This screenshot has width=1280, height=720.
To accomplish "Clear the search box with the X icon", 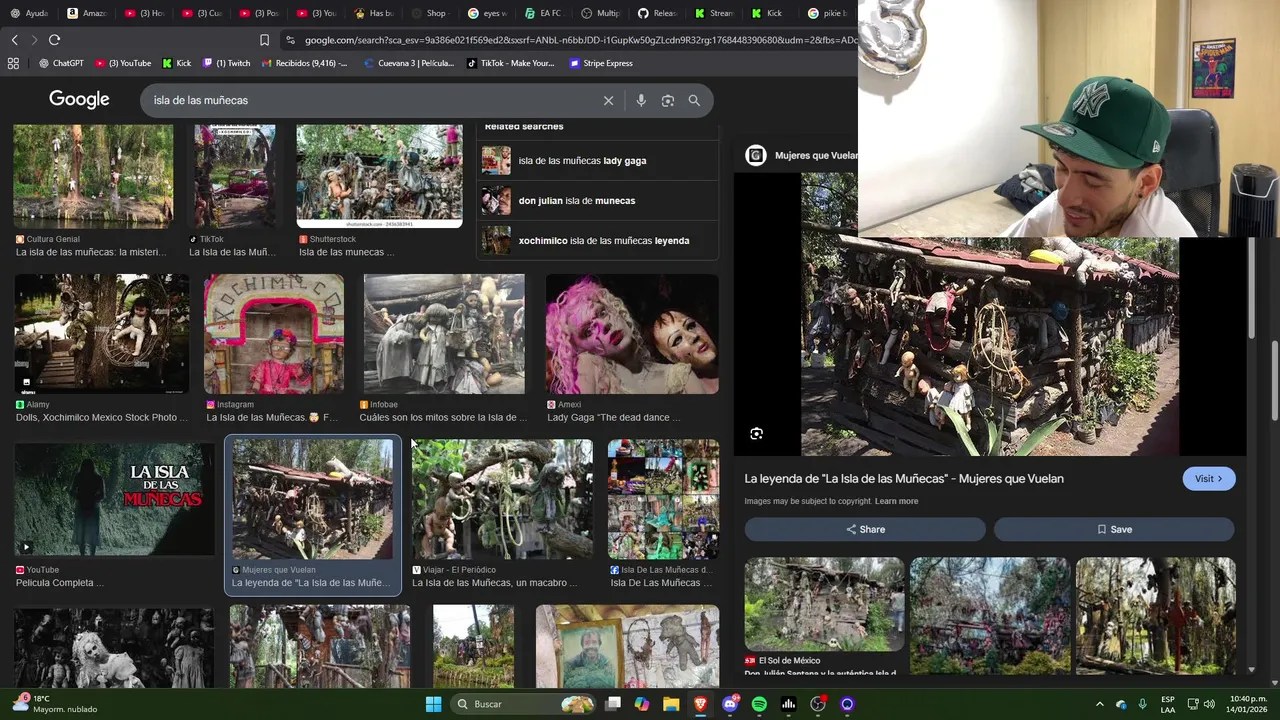I will pyautogui.click(x=608, y=100).
